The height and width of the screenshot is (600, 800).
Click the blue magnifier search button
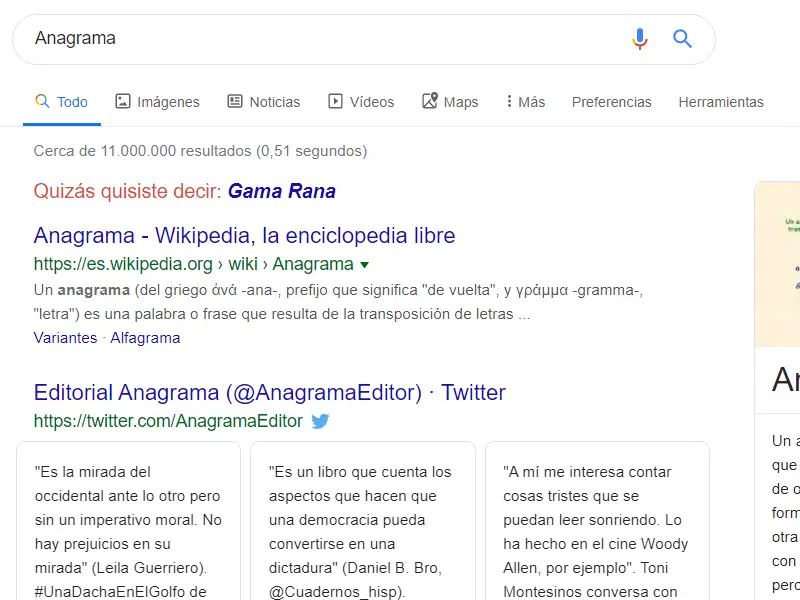pos(682,39)
